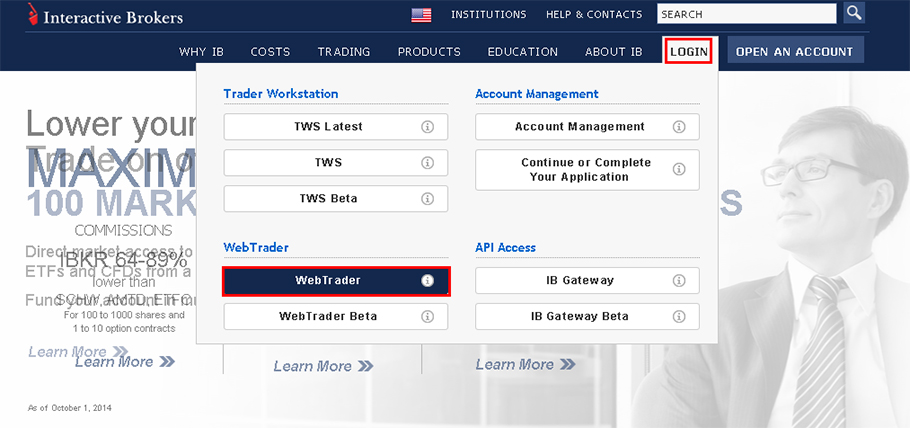The height and width of the screenshot is (428, 910).
Task: Open WebTrader Beta
Action: [335, 316]
